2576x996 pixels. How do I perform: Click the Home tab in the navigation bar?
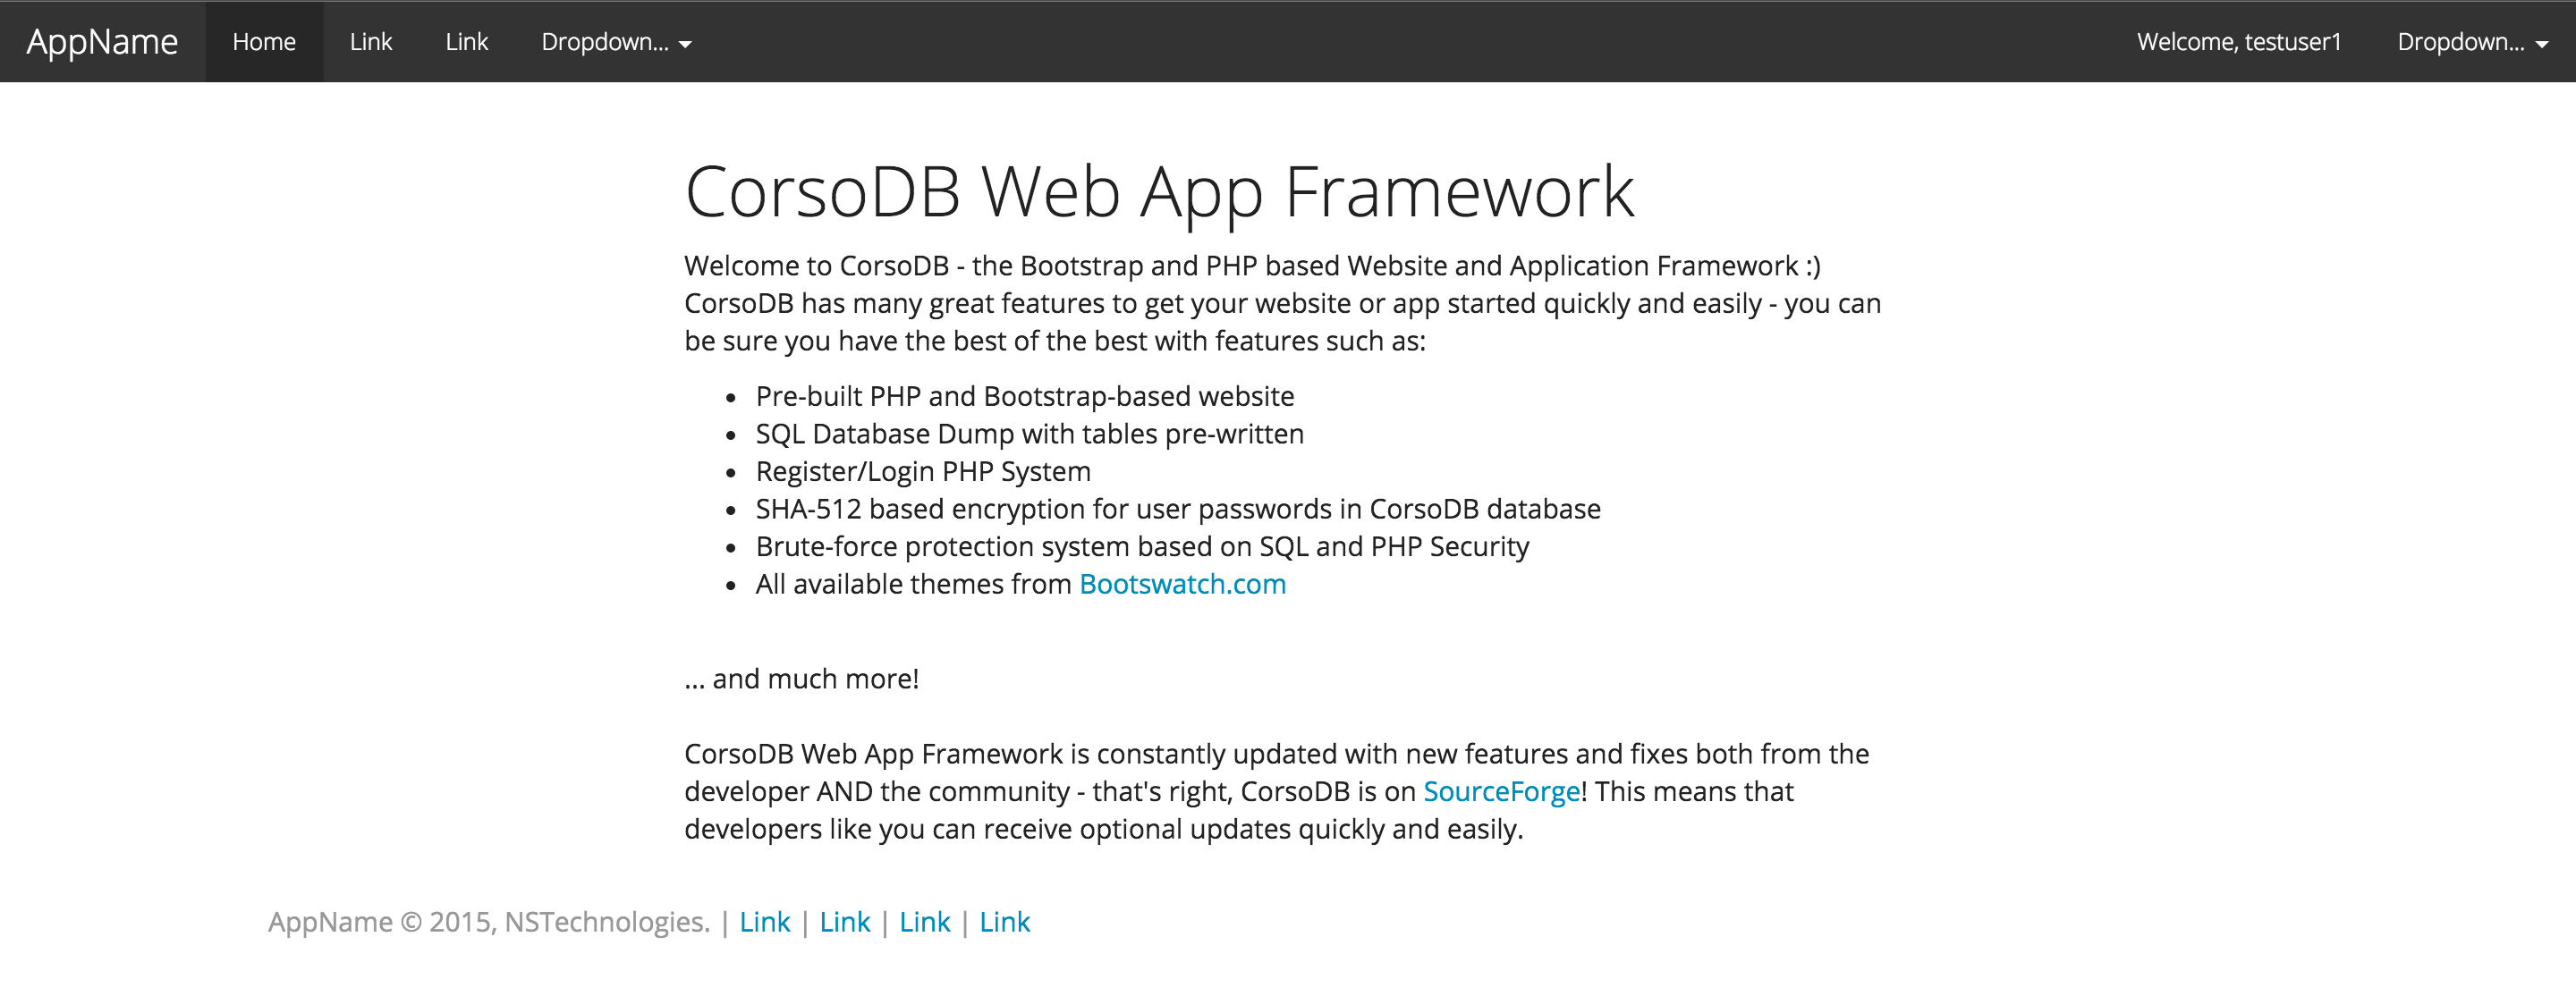coord(264,42)
